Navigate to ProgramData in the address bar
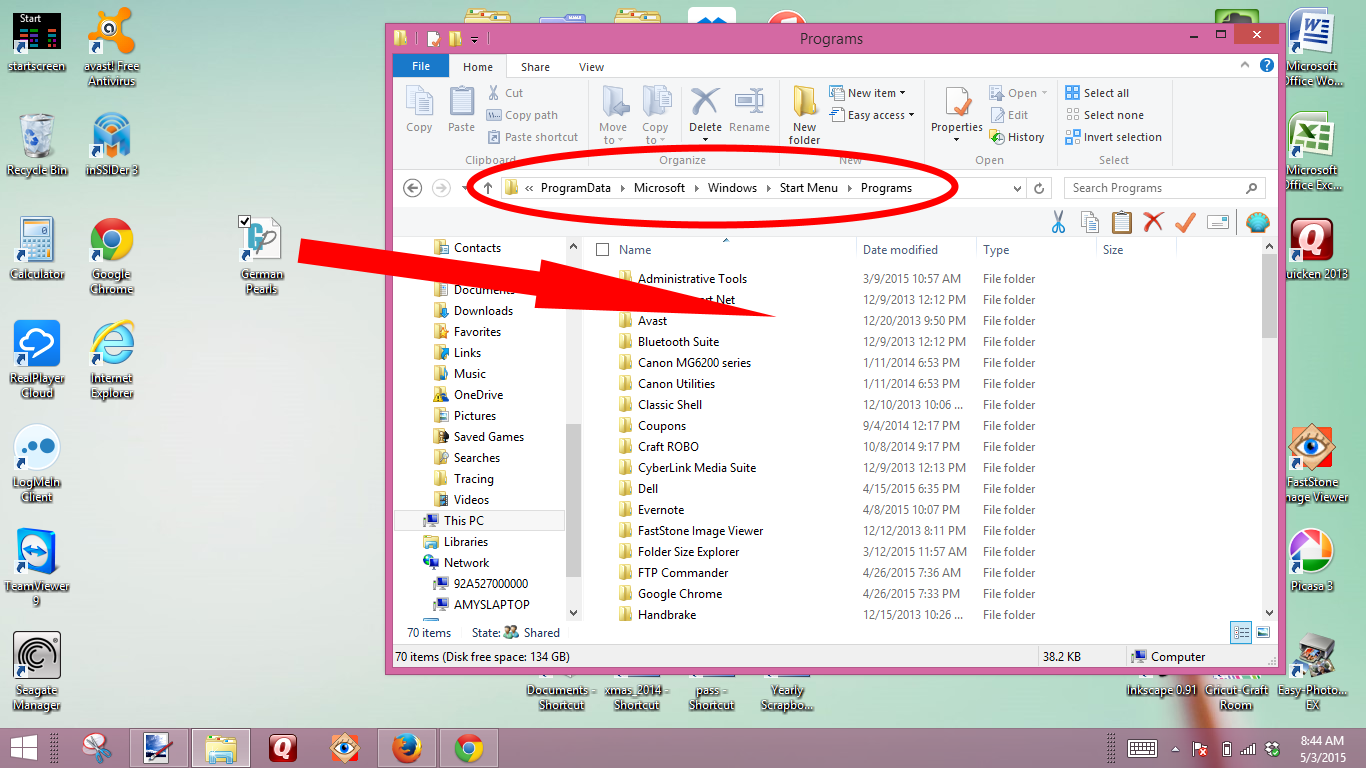 coord(576,188)
